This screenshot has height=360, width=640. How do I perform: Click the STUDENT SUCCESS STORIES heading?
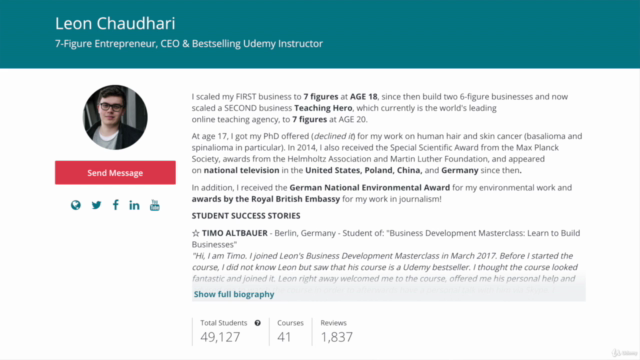coord(246,216)
